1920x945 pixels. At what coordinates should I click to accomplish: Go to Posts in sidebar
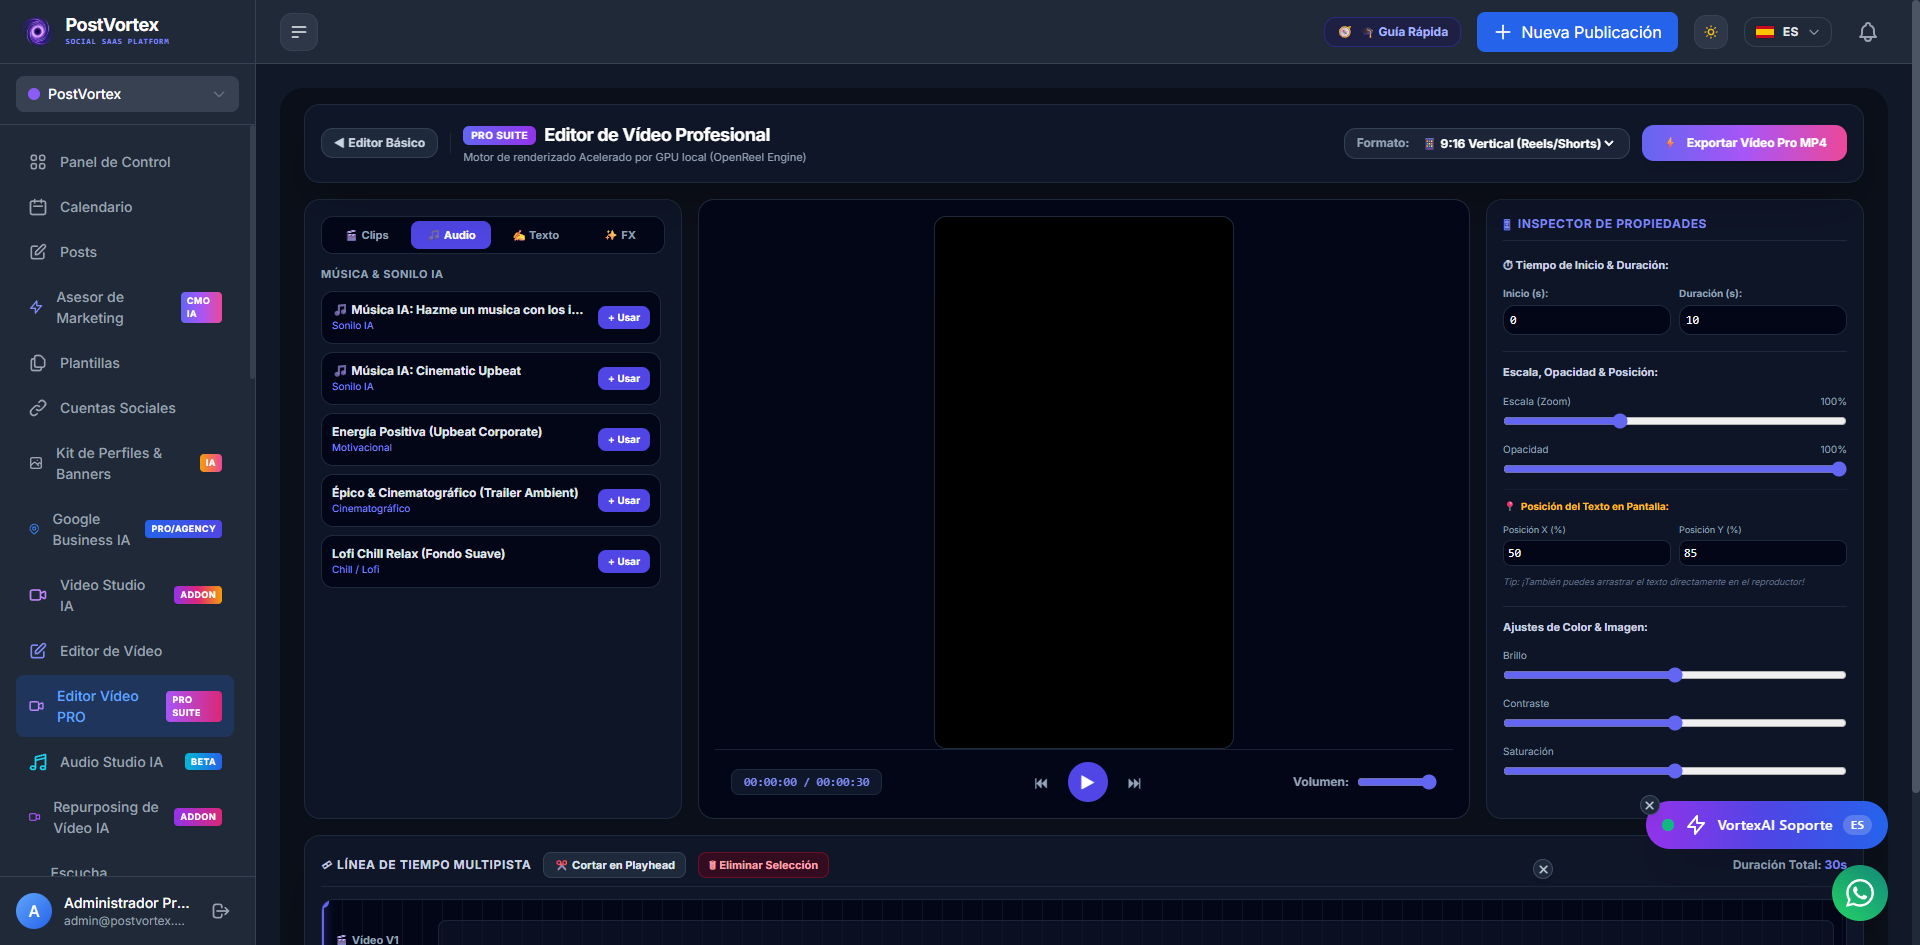pos(125,252)
